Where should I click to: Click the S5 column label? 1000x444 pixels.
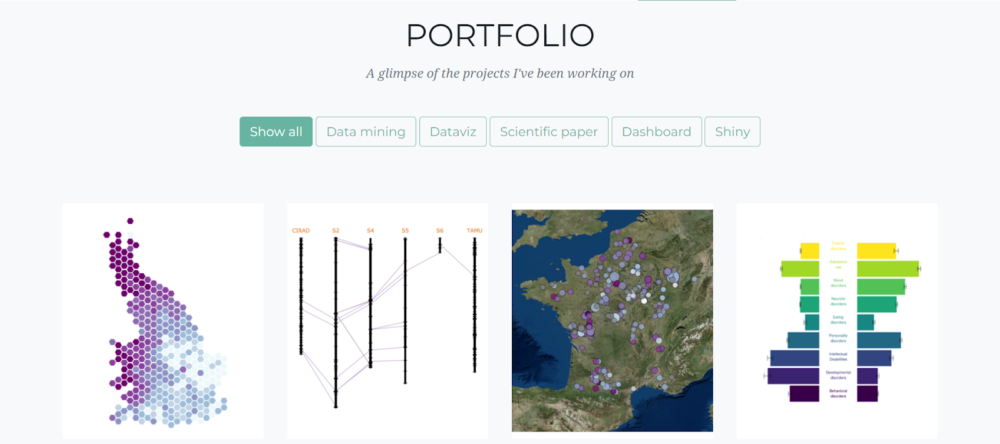pos(405,231)
